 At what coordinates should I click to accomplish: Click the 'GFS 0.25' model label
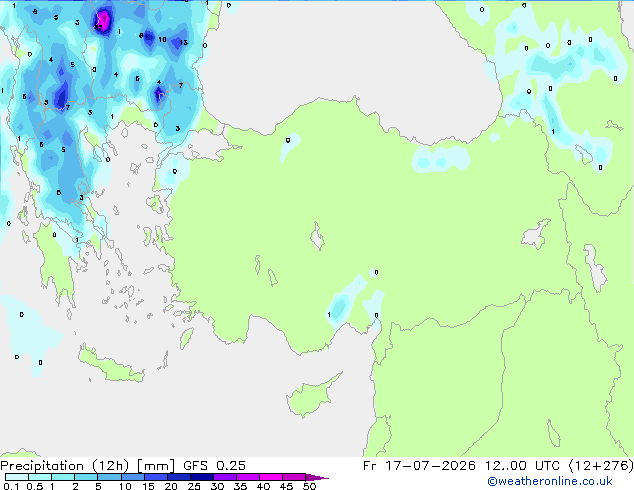pyautogui.click(x=214, y=466)
